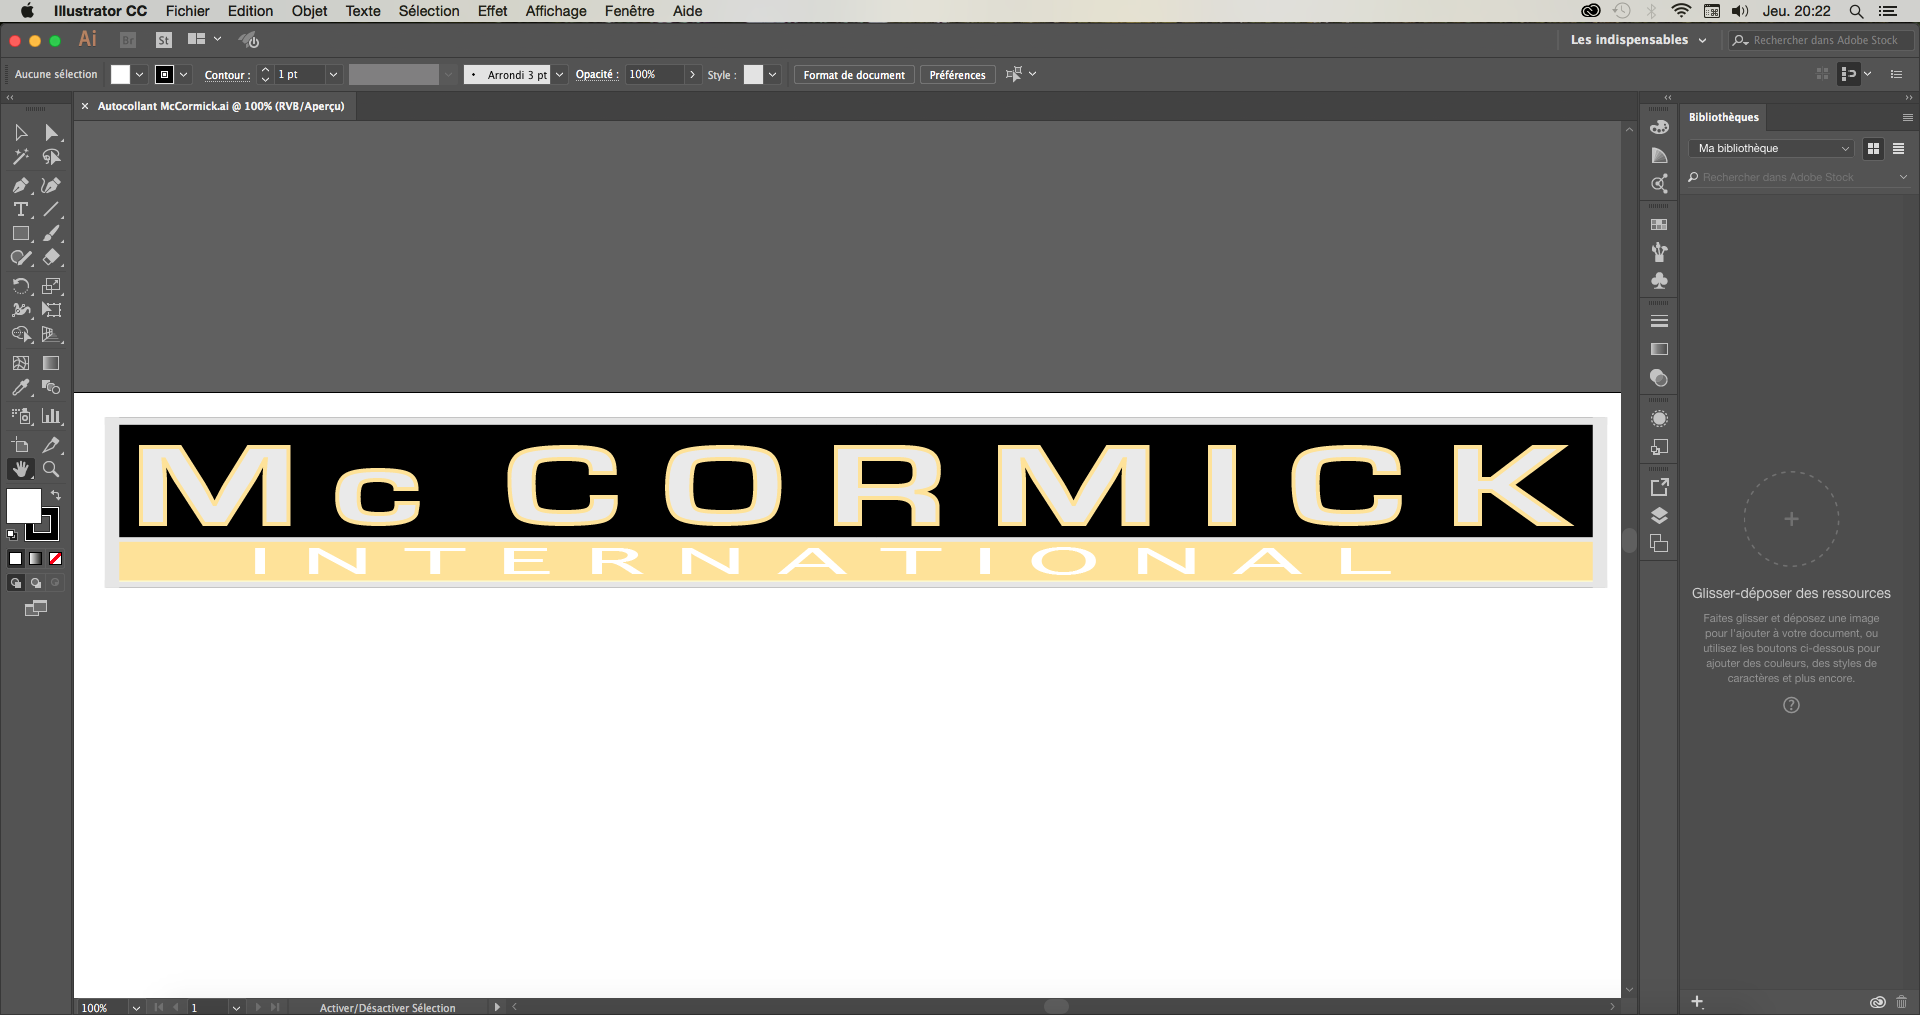Select the Perspective Grid tool
1920x1015 pixels.
51,334
